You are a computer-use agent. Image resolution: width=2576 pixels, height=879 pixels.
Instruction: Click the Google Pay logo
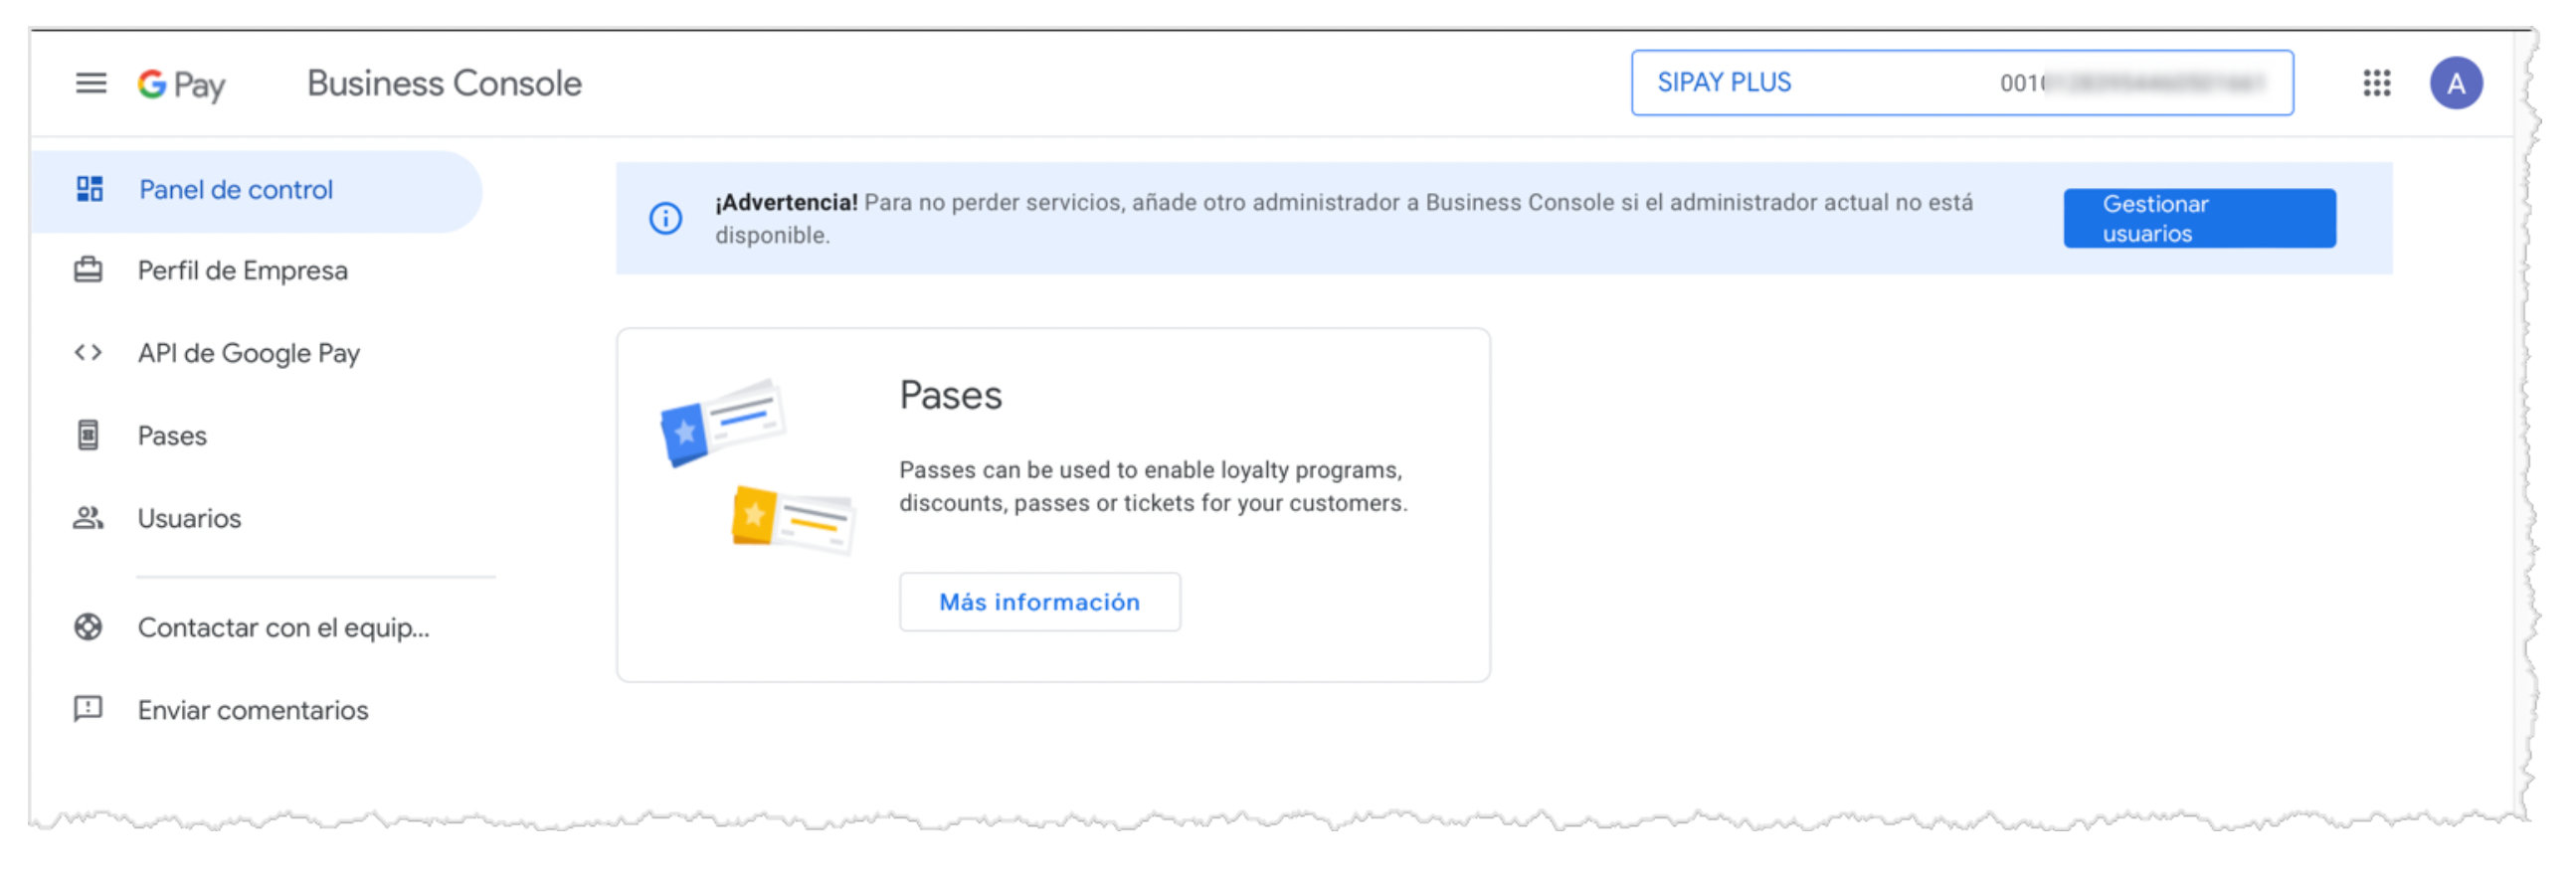[182, 84]
